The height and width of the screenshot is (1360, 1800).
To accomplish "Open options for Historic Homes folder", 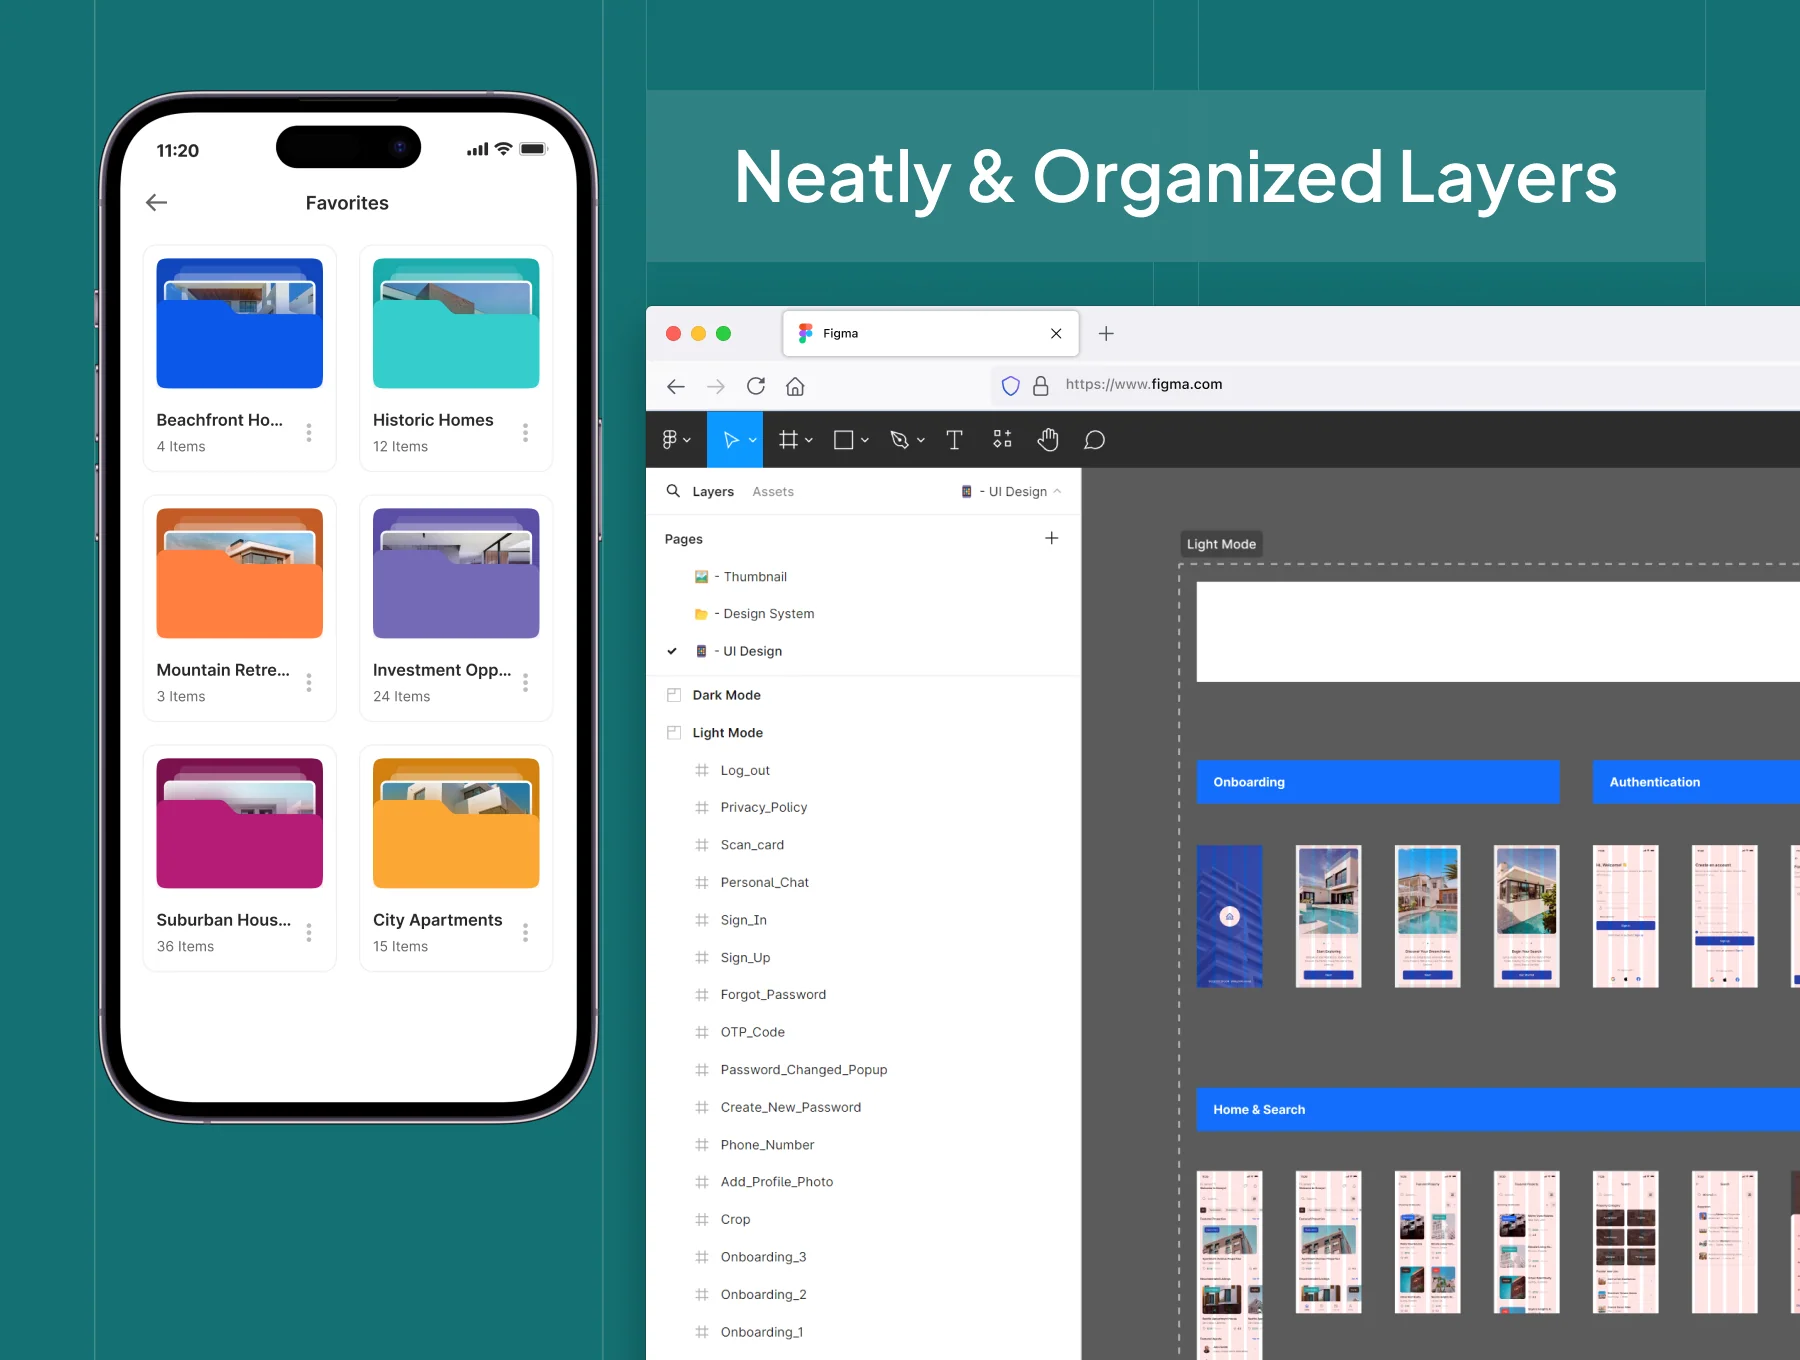I will [525, 433].
